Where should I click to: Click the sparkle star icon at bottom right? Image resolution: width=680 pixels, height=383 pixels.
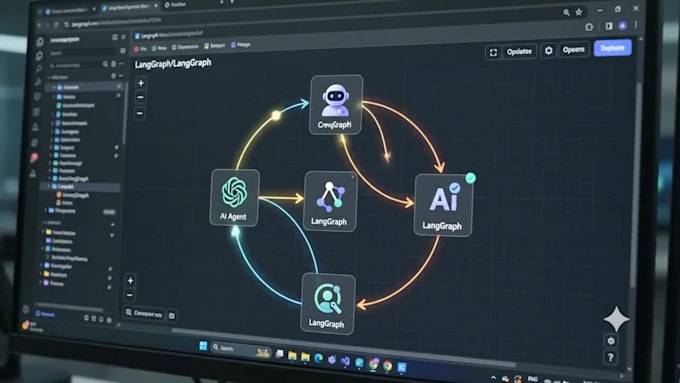click(616, 319)
